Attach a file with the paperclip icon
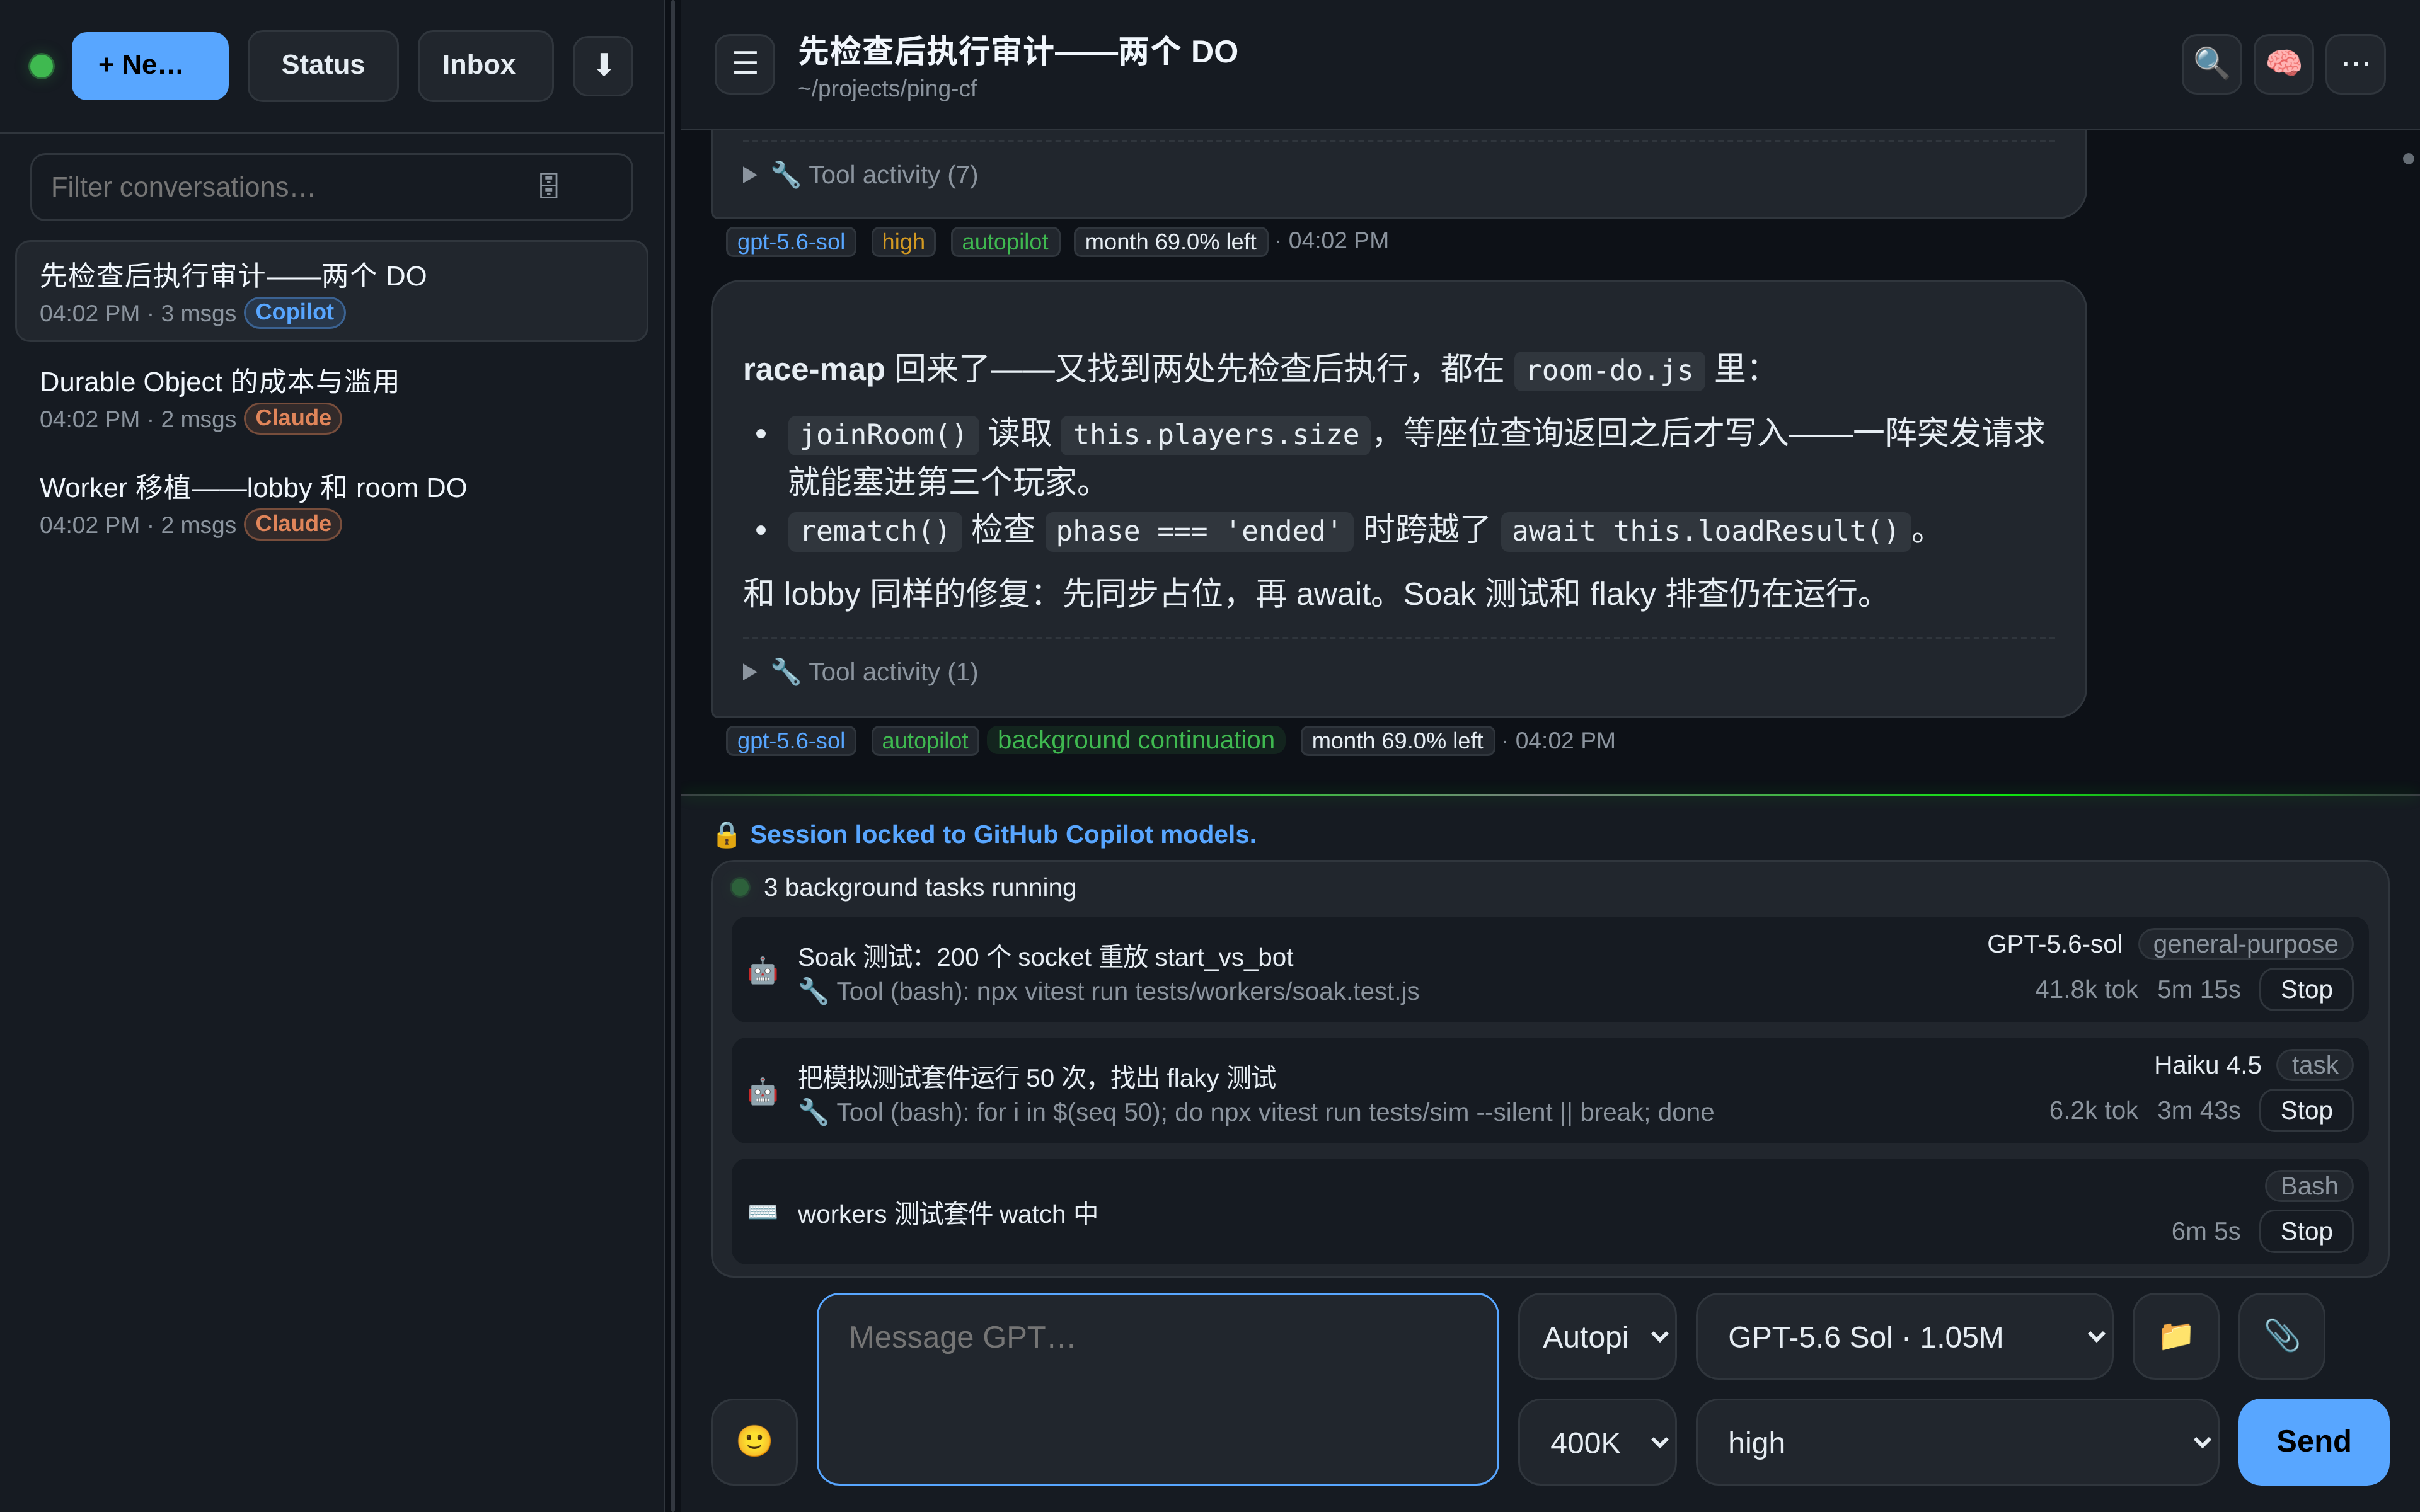The width and height of the screenshot is (2420, 1512). [2281, 1336]
